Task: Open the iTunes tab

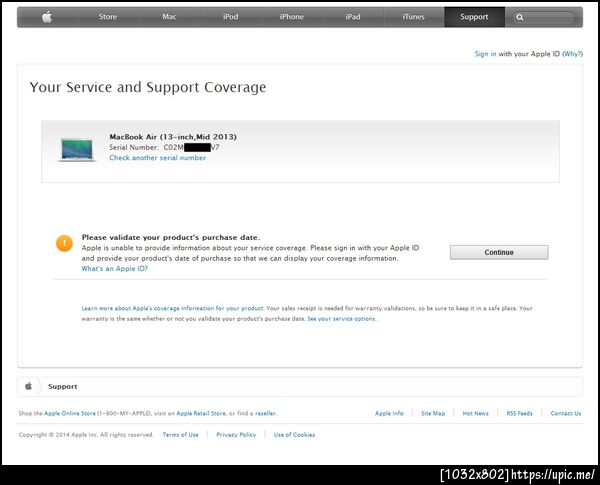Action: [414, 17]
